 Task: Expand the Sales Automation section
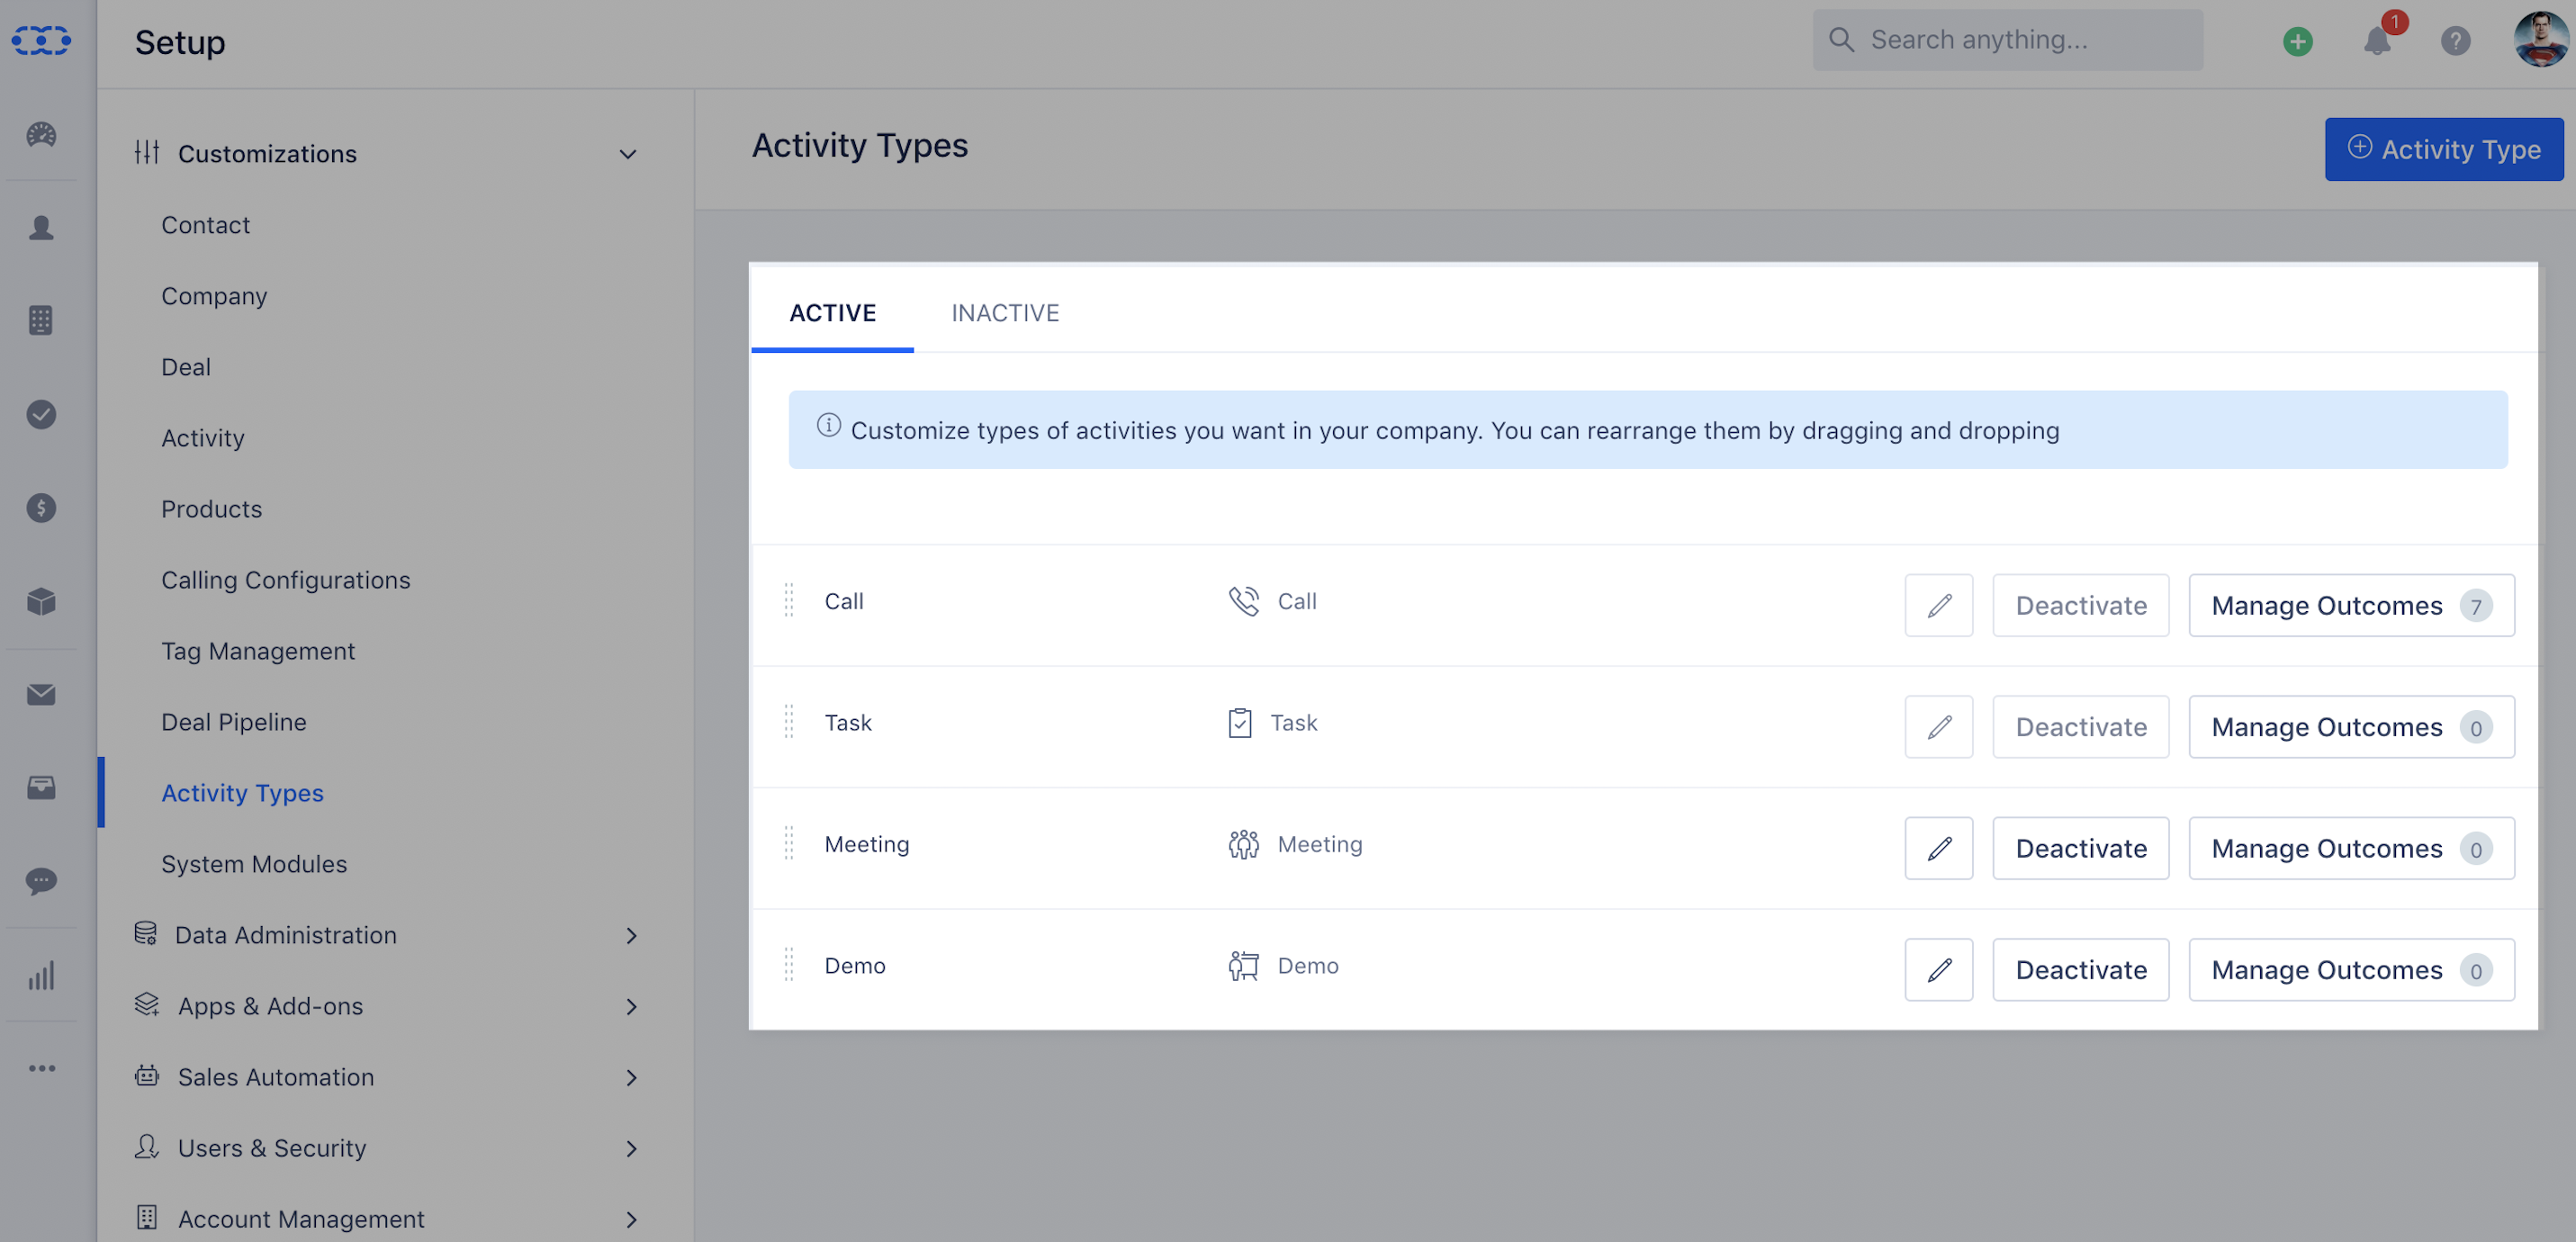pos(631,1078)
